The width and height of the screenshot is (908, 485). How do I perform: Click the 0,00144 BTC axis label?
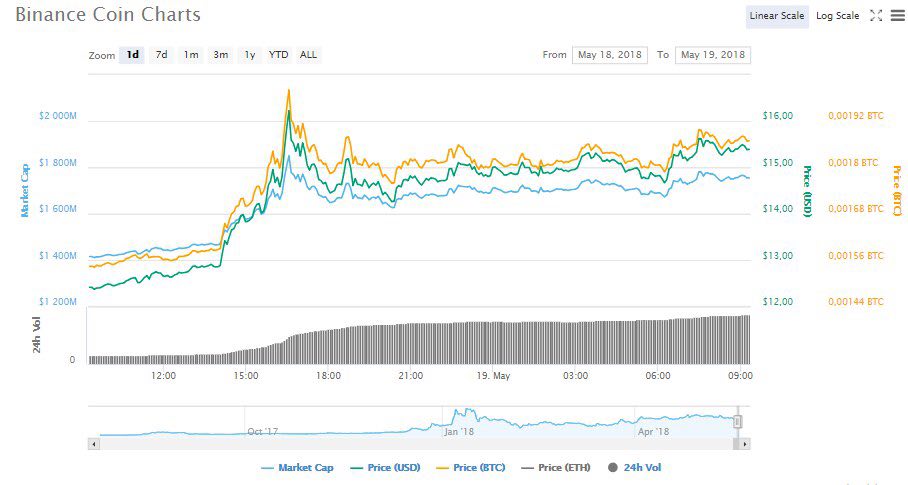[x=856, y=302]
